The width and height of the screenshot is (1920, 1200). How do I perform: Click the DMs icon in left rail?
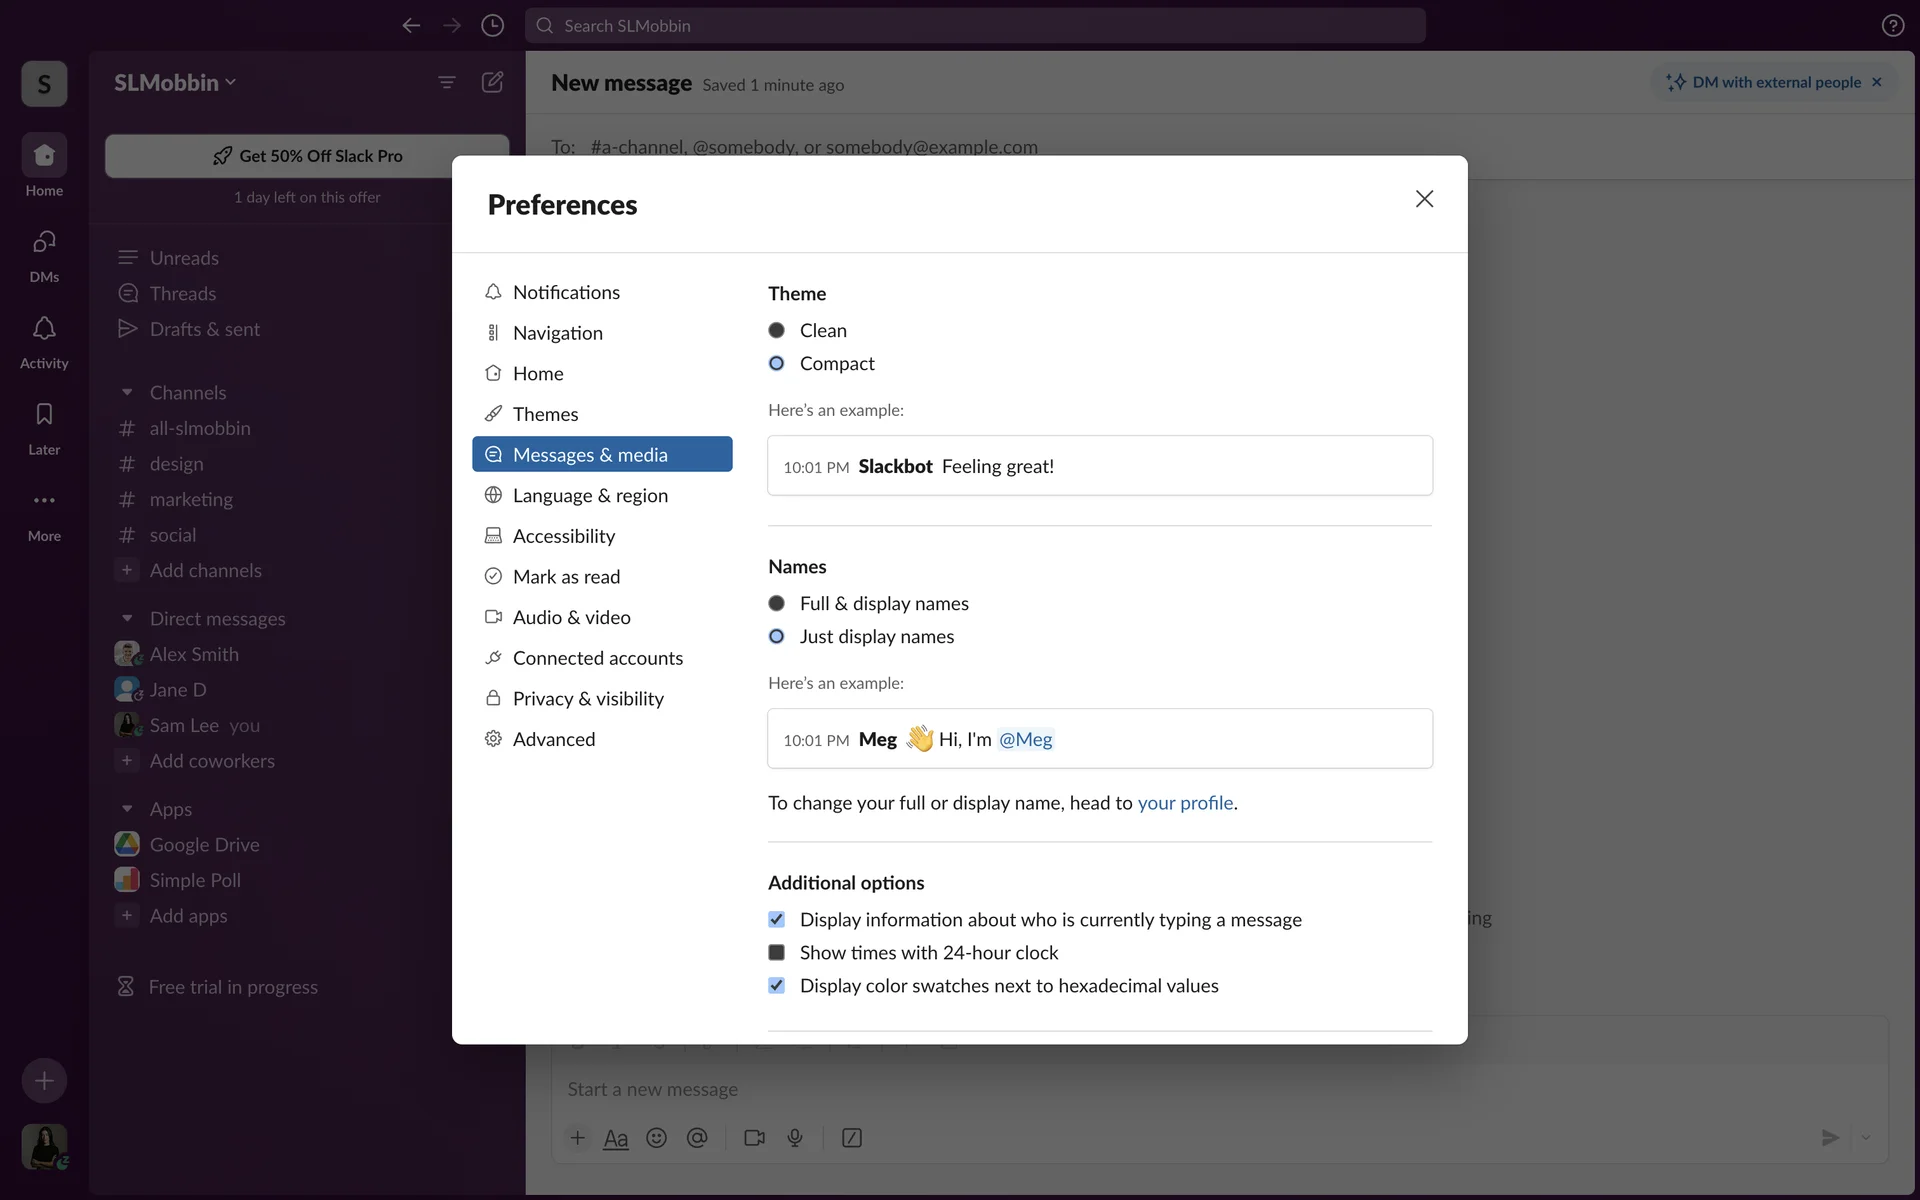[44, 243]
